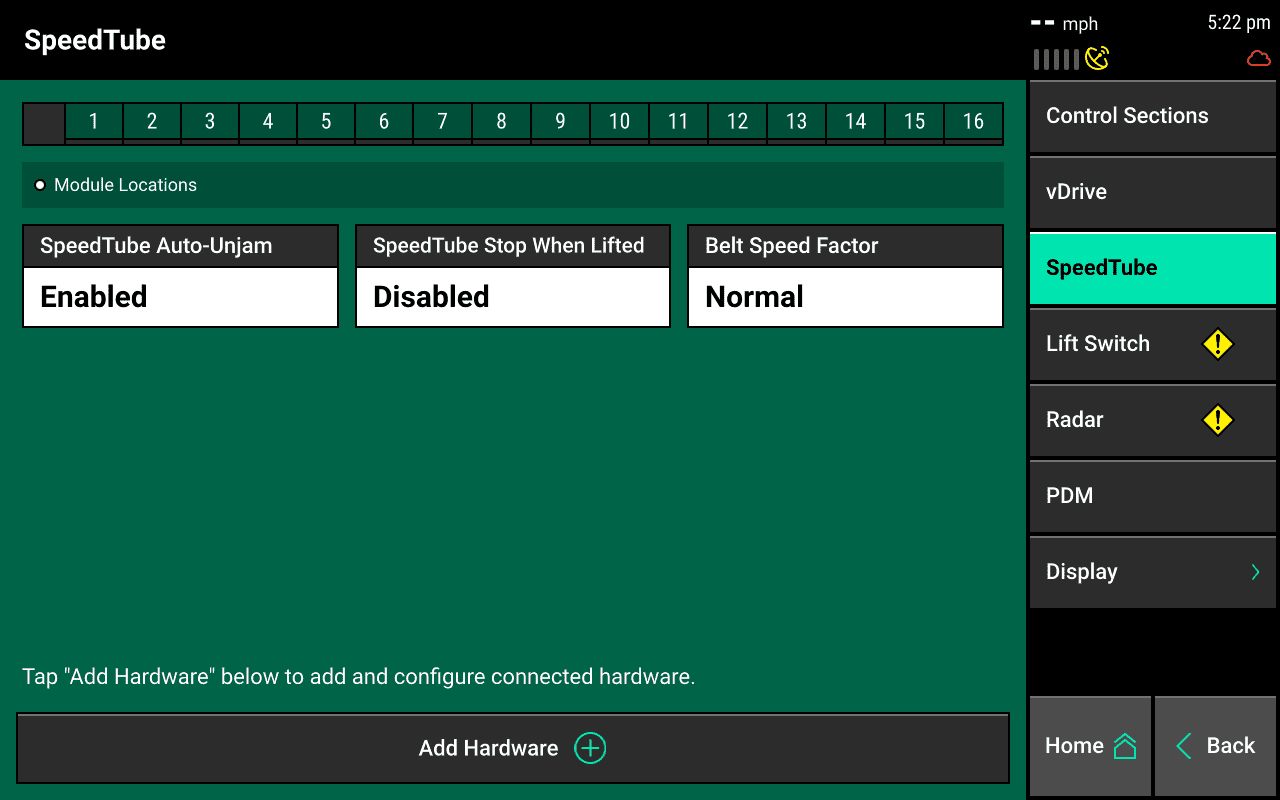
Task: Click the mph speed readout
Action: point(1065,23)
